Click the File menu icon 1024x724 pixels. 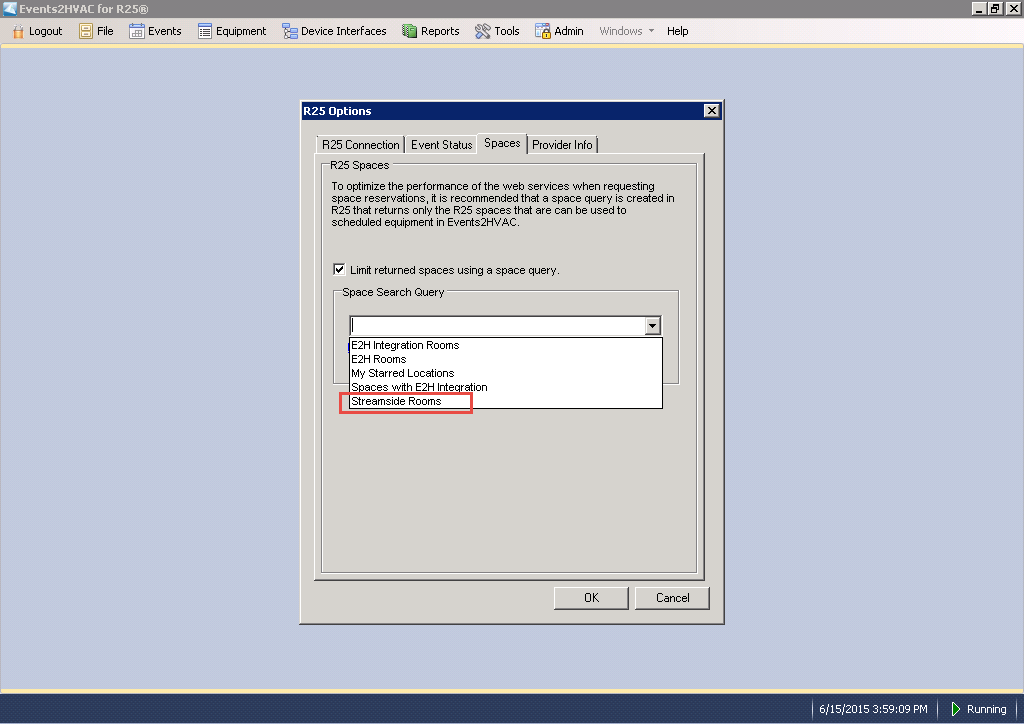tap(86, 31)
